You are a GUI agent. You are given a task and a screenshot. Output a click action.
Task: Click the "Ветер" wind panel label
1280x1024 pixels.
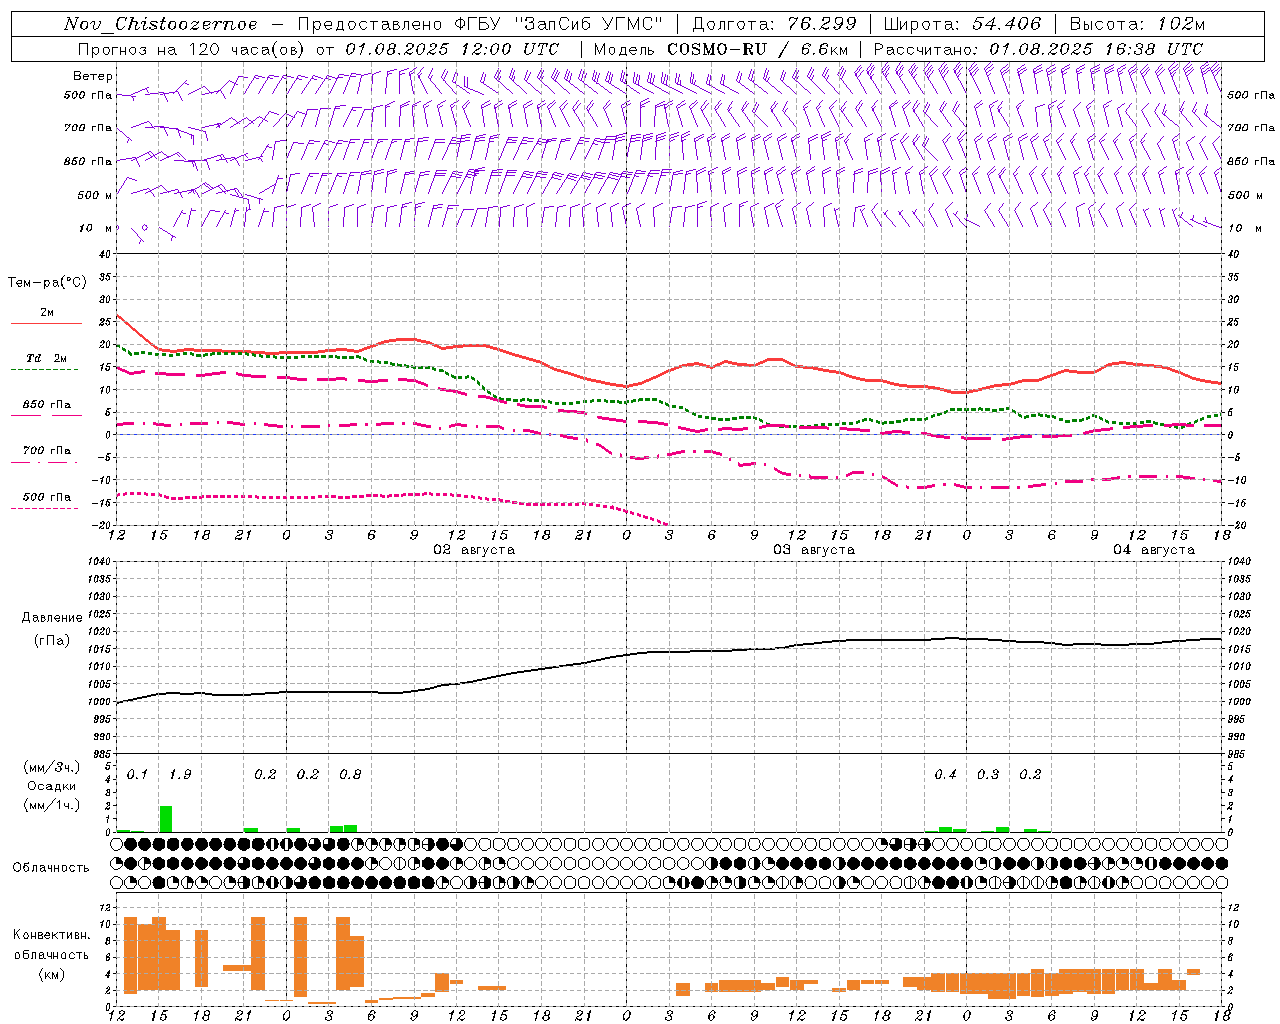93,76
